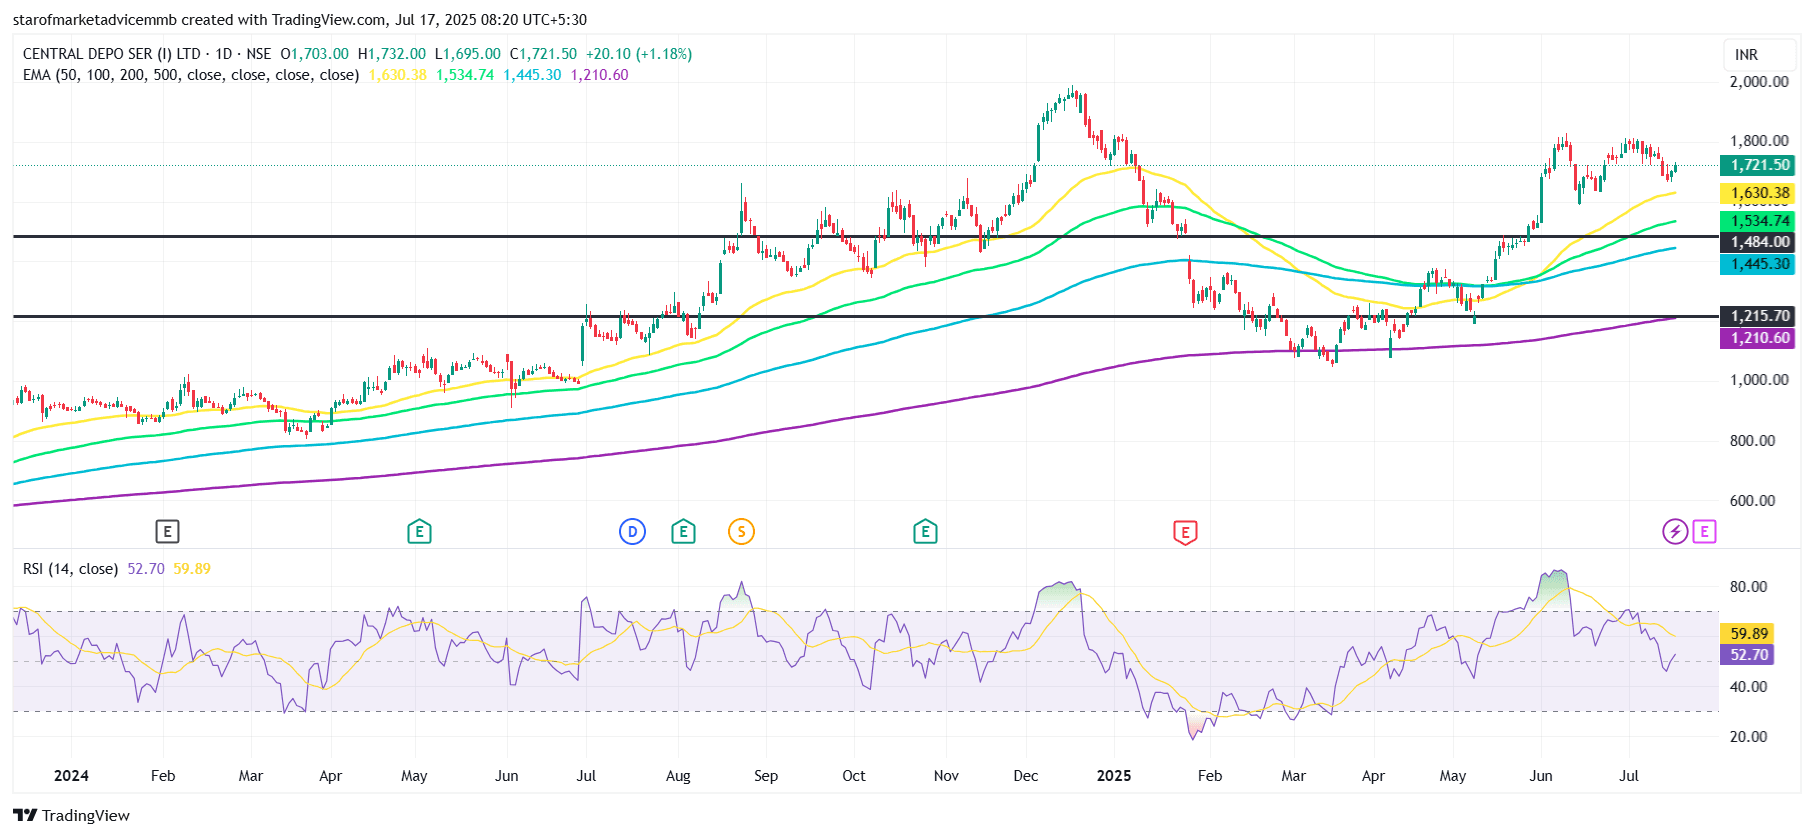The height and width of the screenshot is (837, 1814).
Task: Click the Nov label on time axis
Action: pos(946,776)
